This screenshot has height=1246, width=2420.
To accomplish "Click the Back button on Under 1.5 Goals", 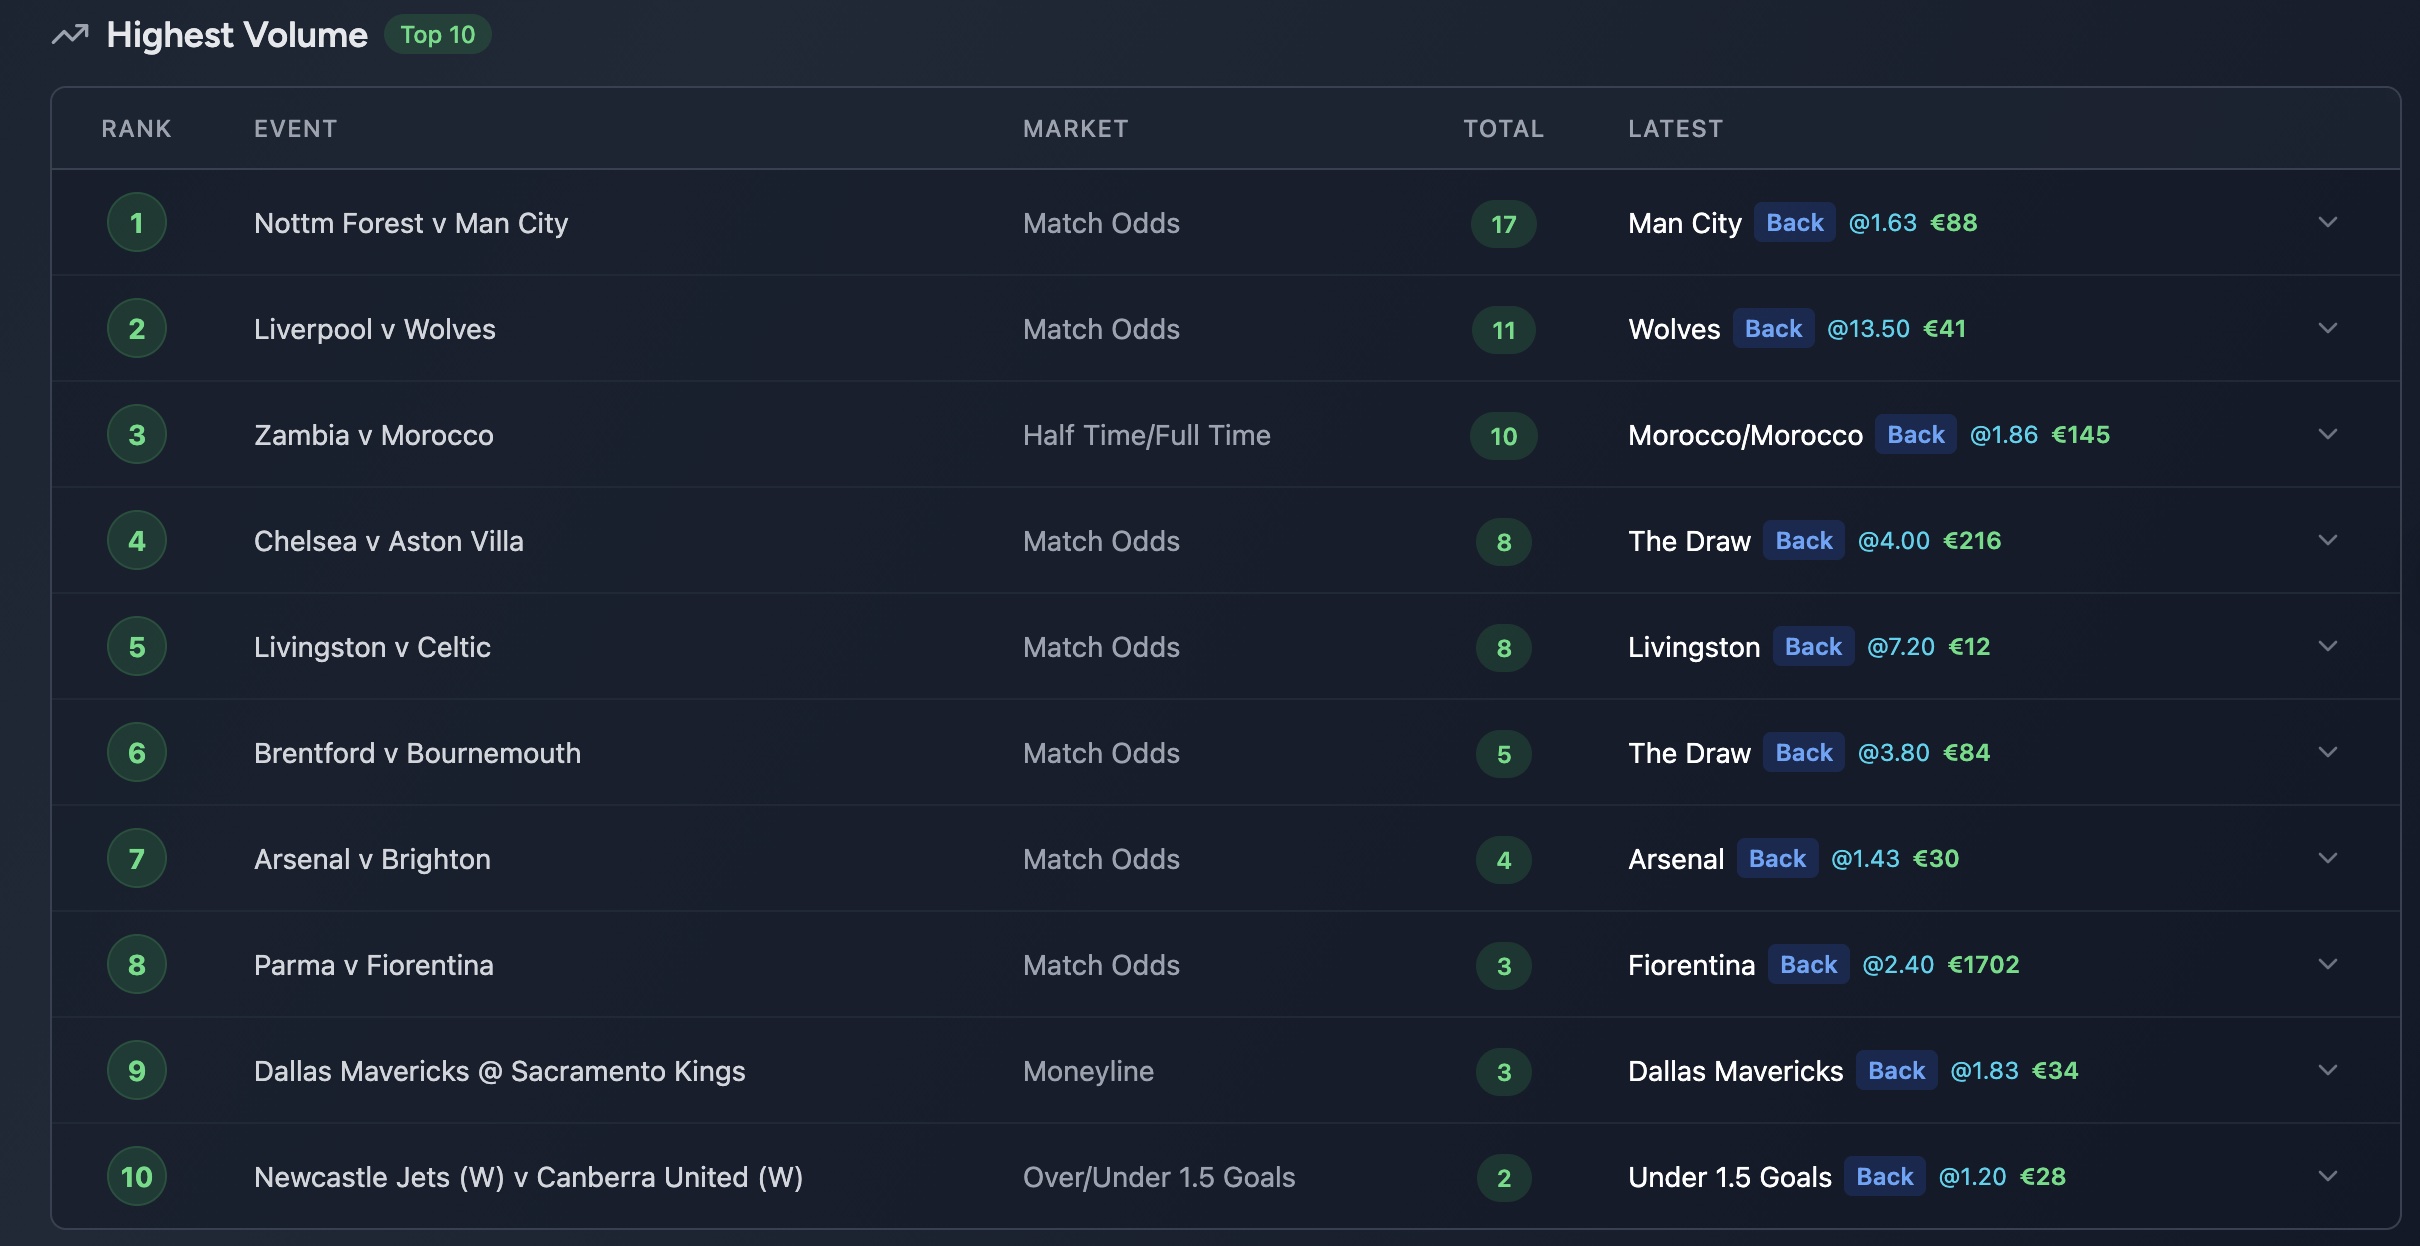I will tap(1882, 1176).
